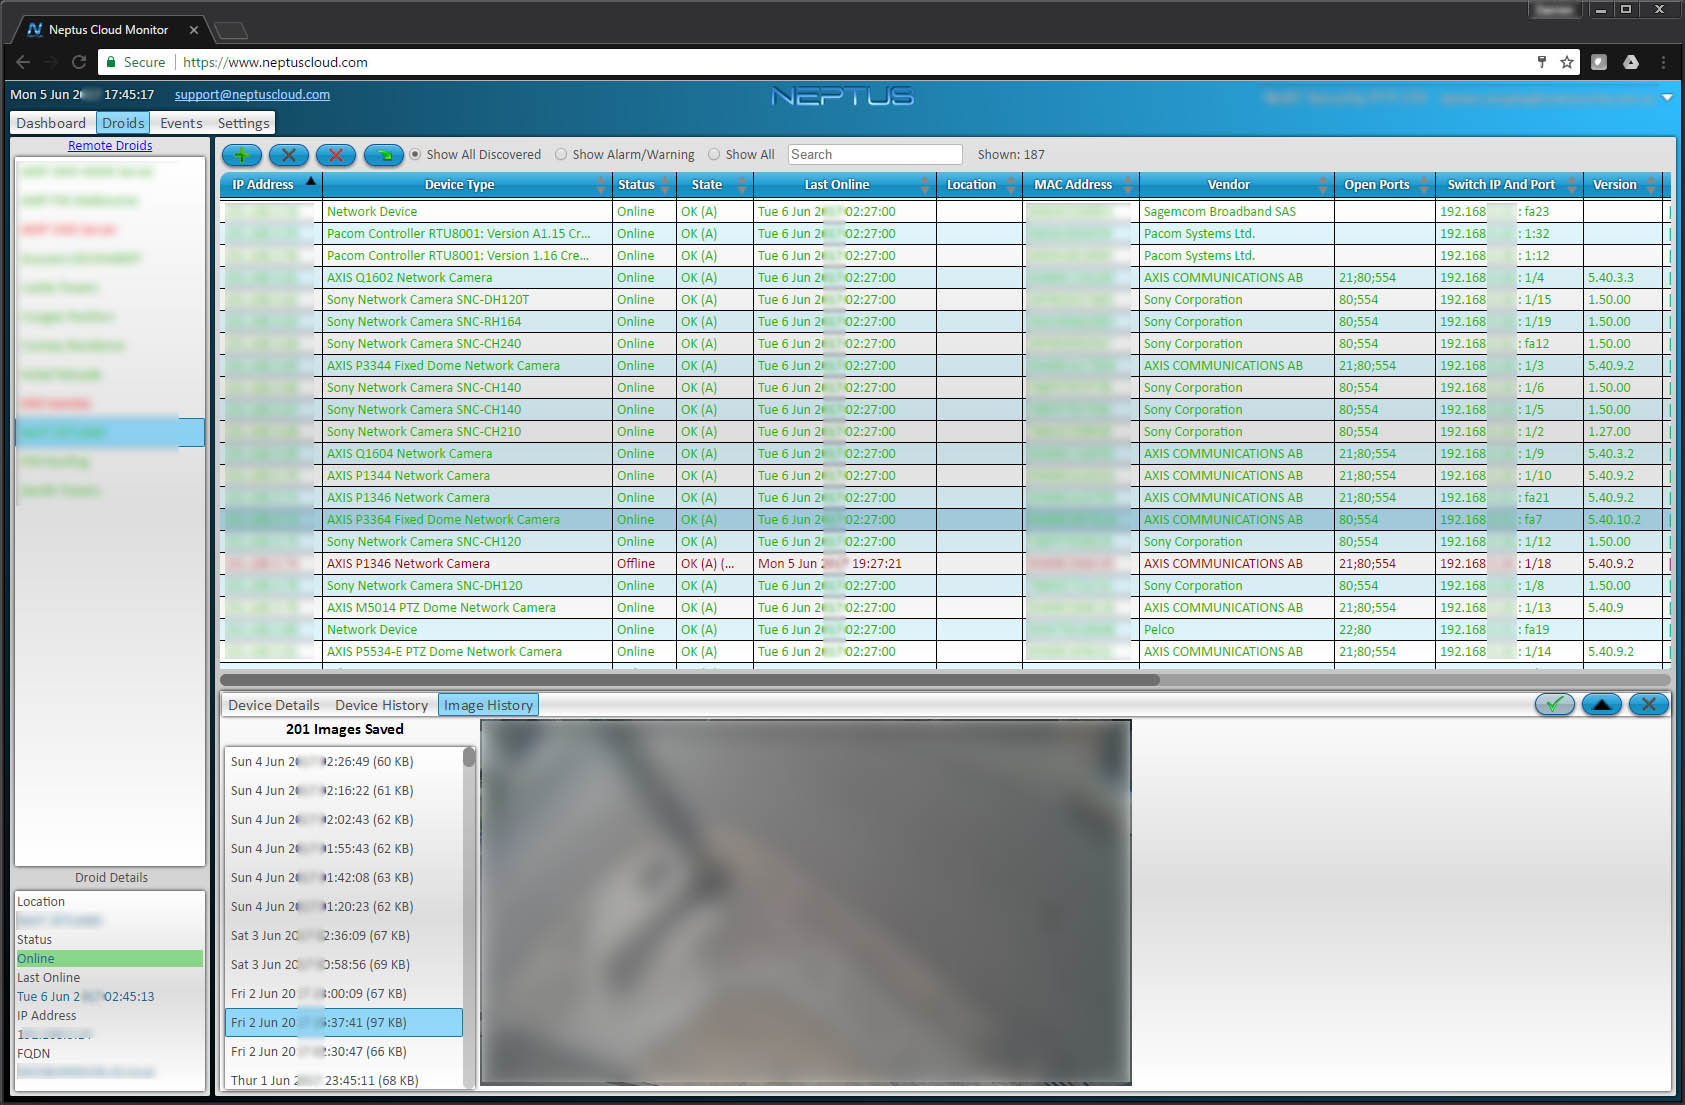
Task: Click the blue X close details button
Action: 1649,704
